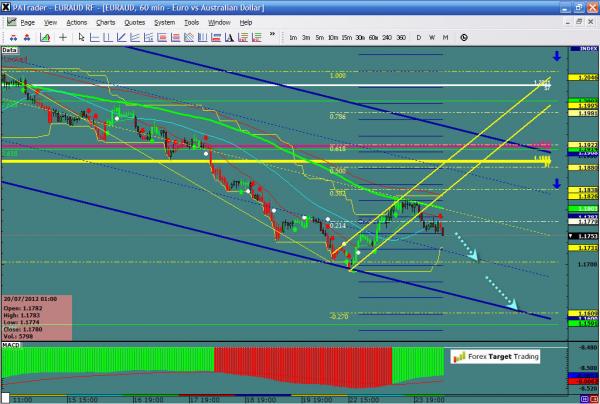
Task: Click the 1m timeframe button
Action: click(293, 37)
